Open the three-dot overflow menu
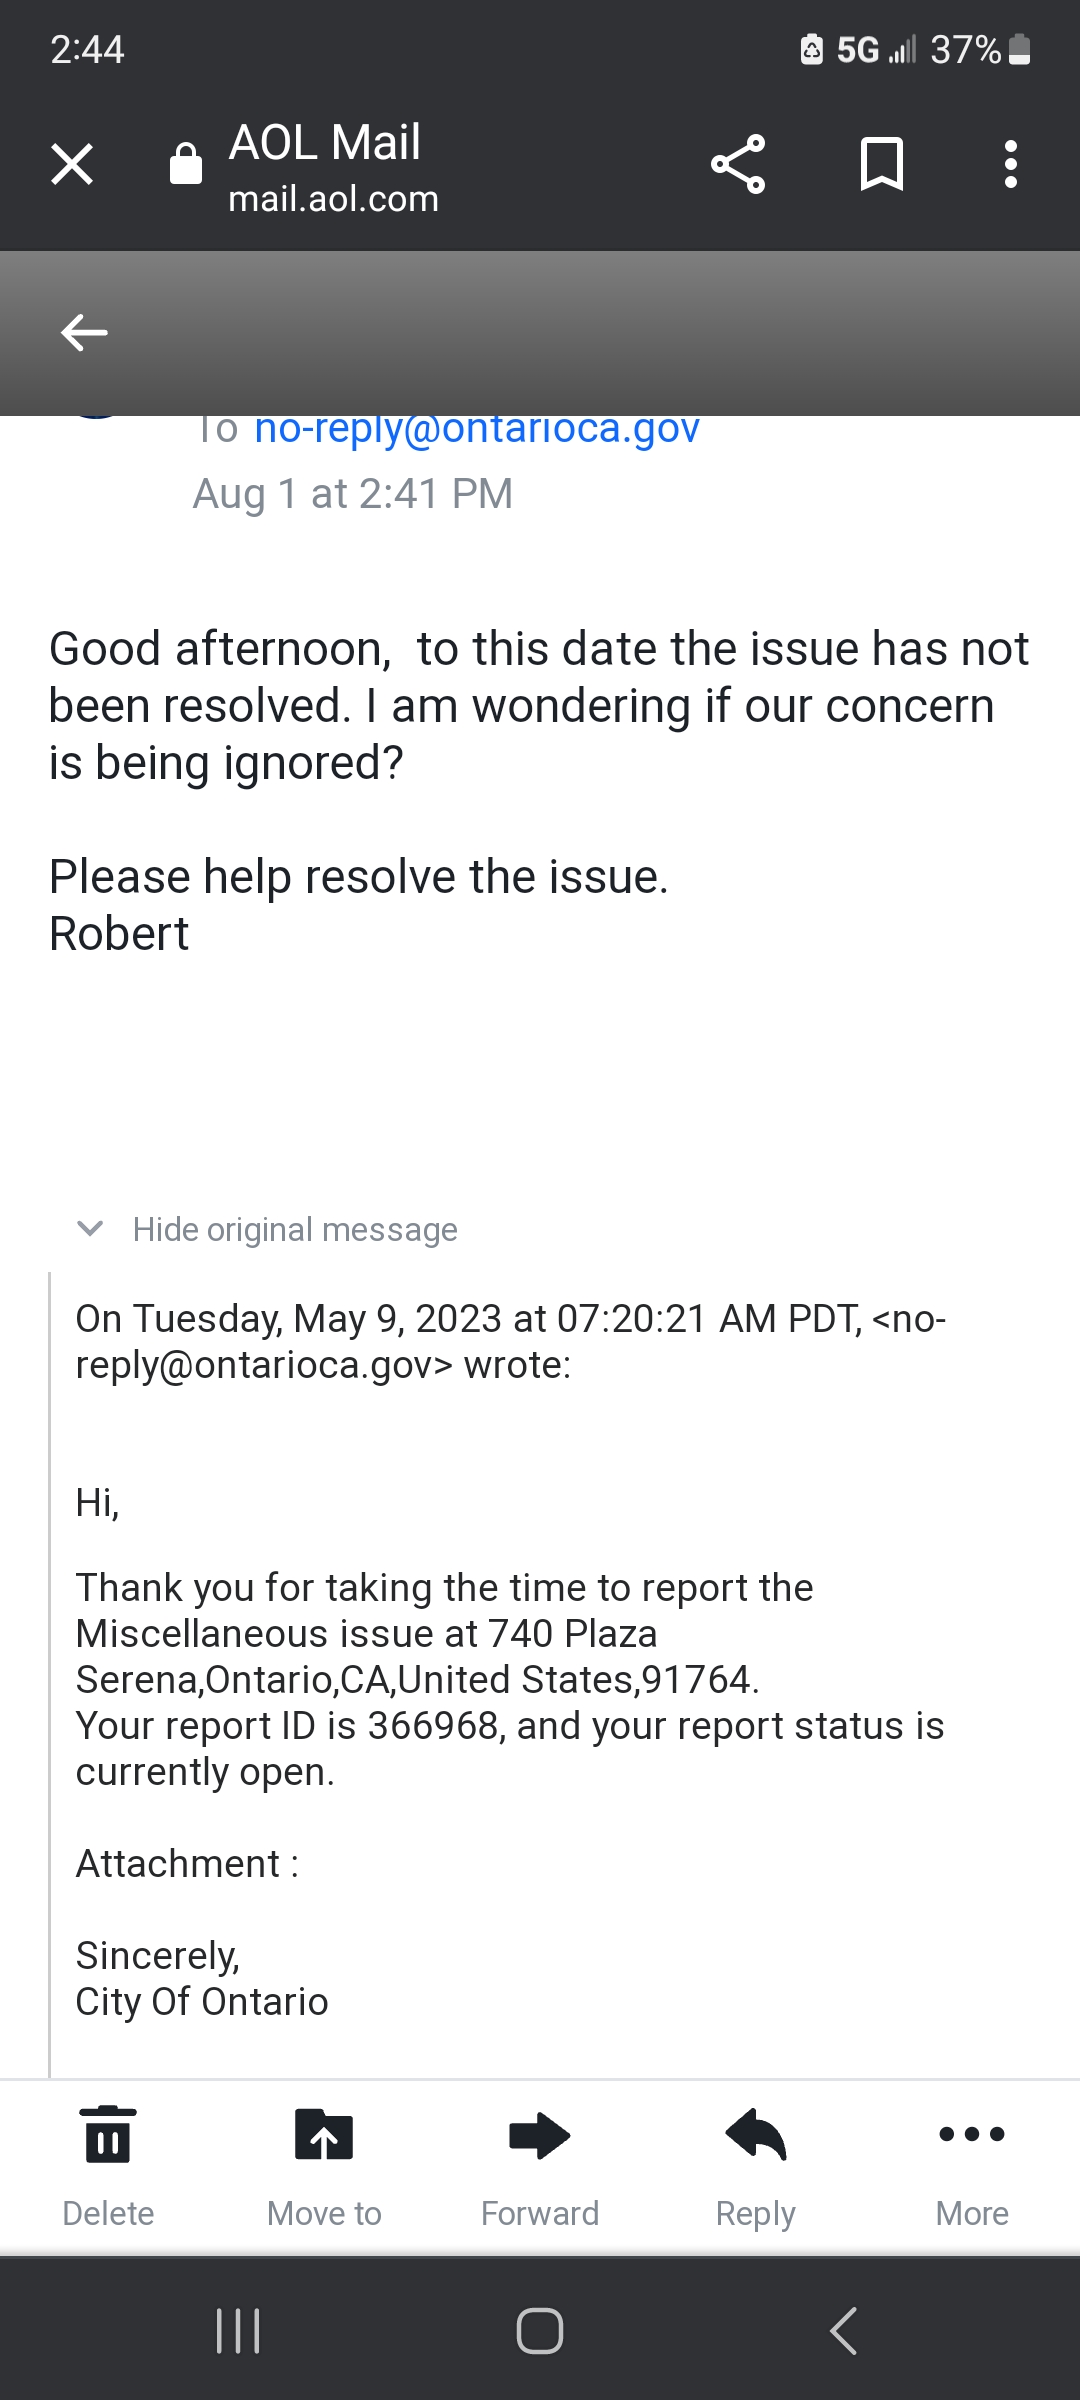Image resolution: width=1080 pixels, height=2400 pixels. [1011, 164]
